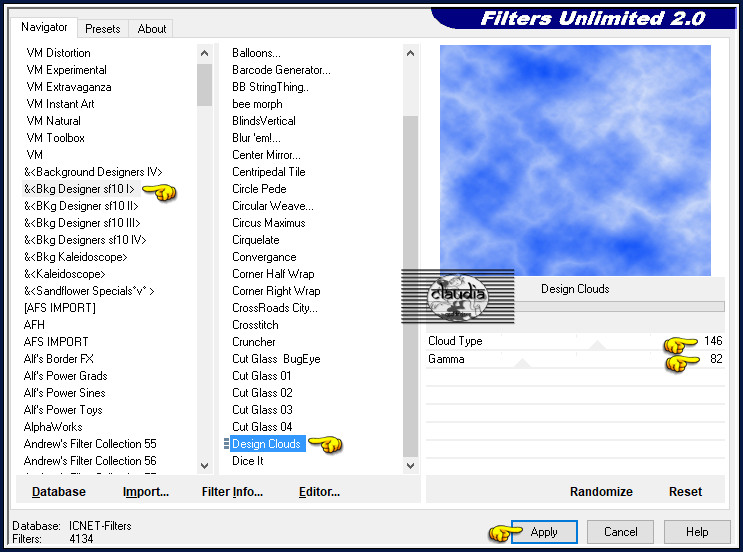Choose the Circular Weave... filter
This screenshot has width=743, height=552.
click(273, 206)
